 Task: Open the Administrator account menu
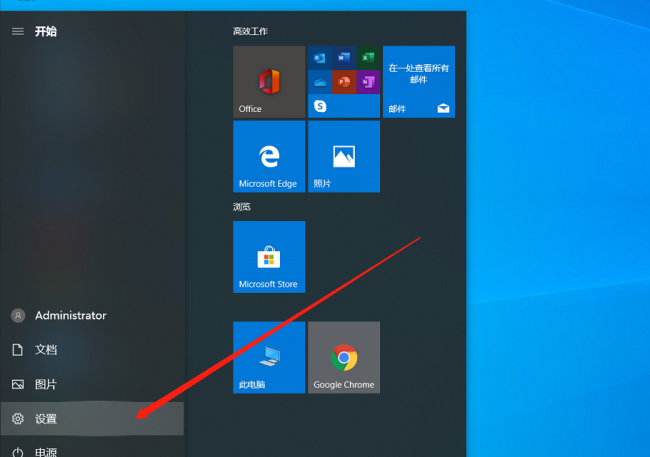click(x=92, y=316)
